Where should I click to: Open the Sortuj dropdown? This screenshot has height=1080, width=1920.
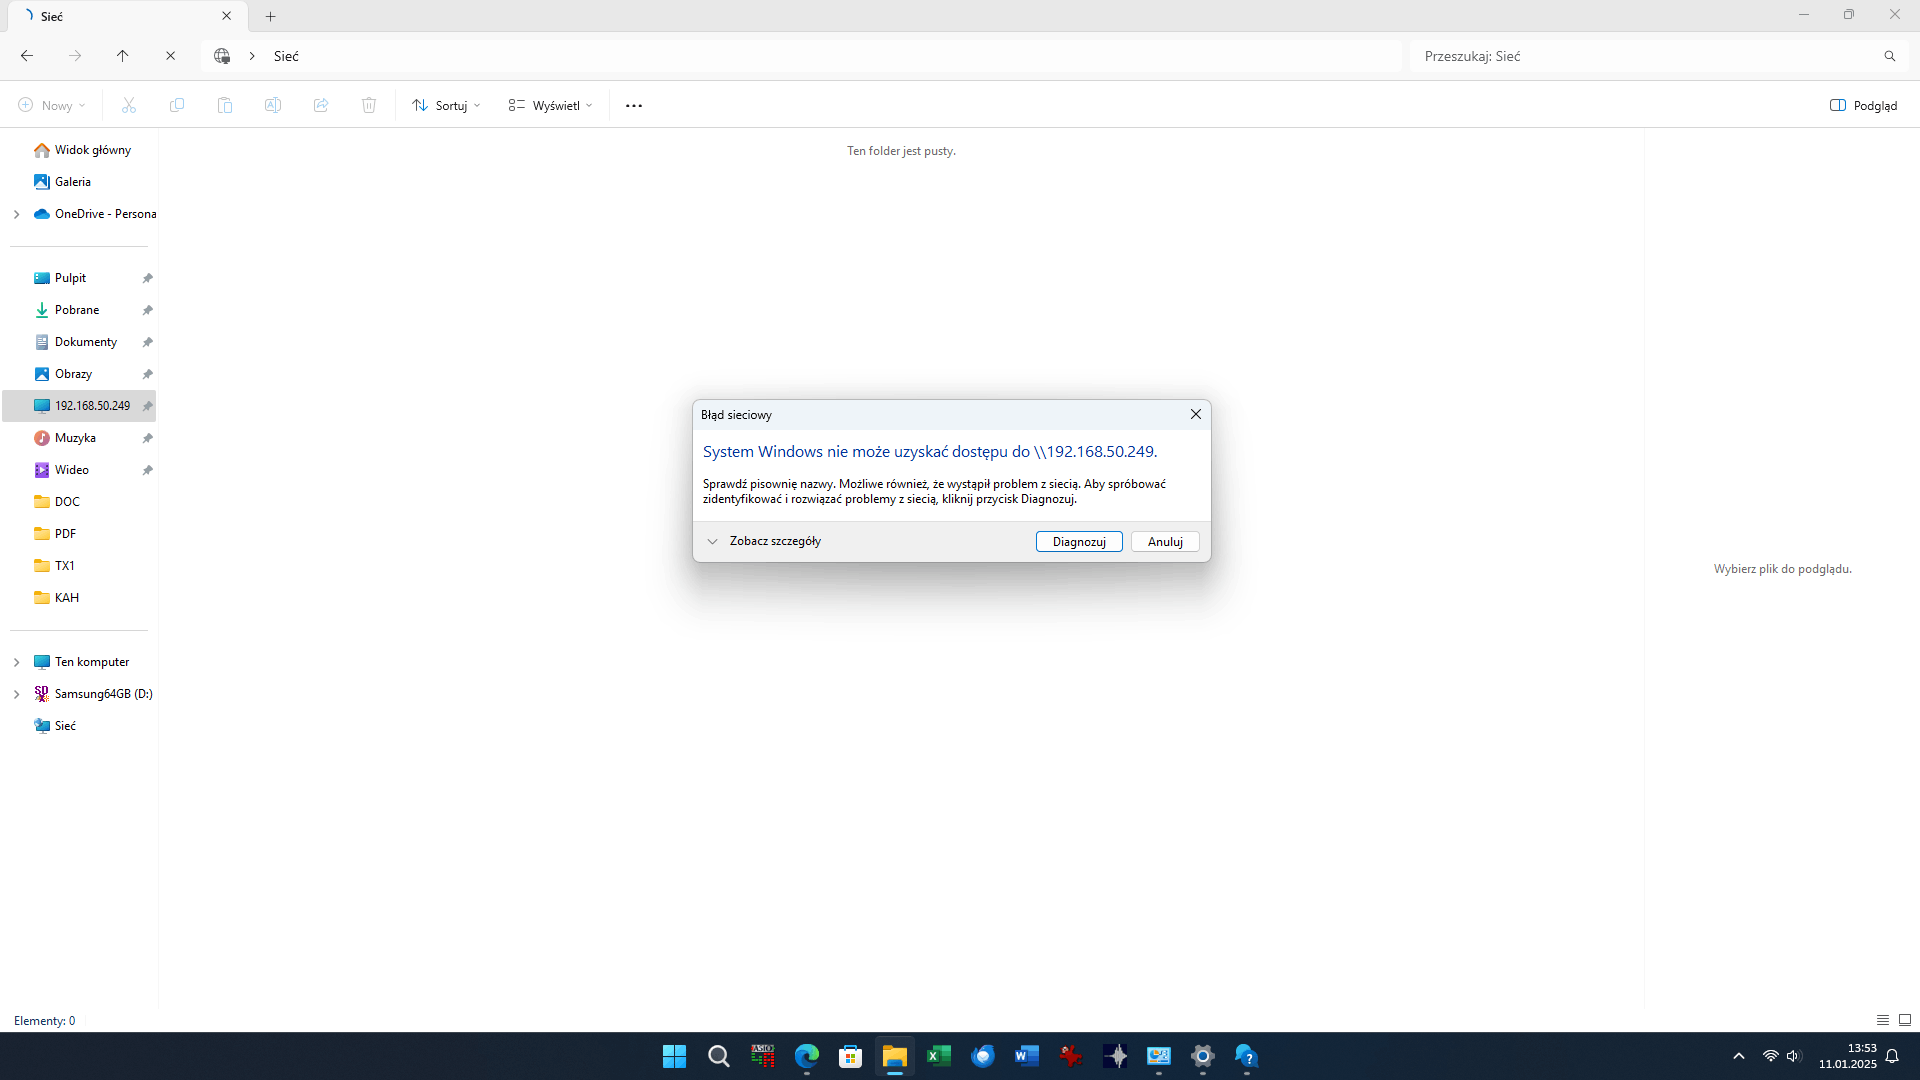pyautogui.click(x=446, y=105)
